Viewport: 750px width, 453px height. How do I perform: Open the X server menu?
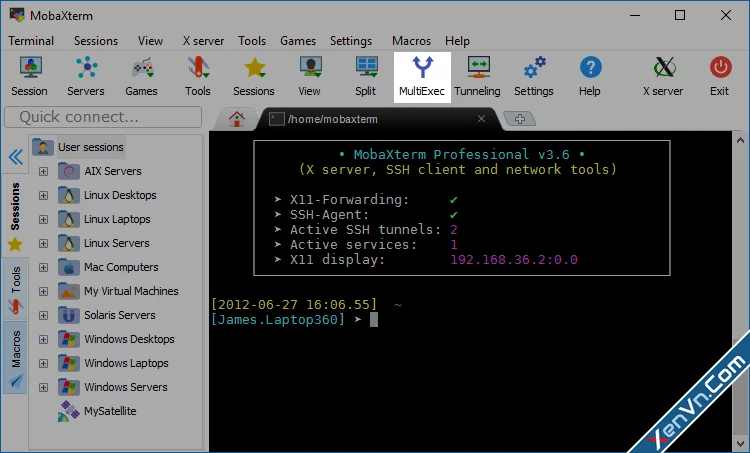point(203,41)
